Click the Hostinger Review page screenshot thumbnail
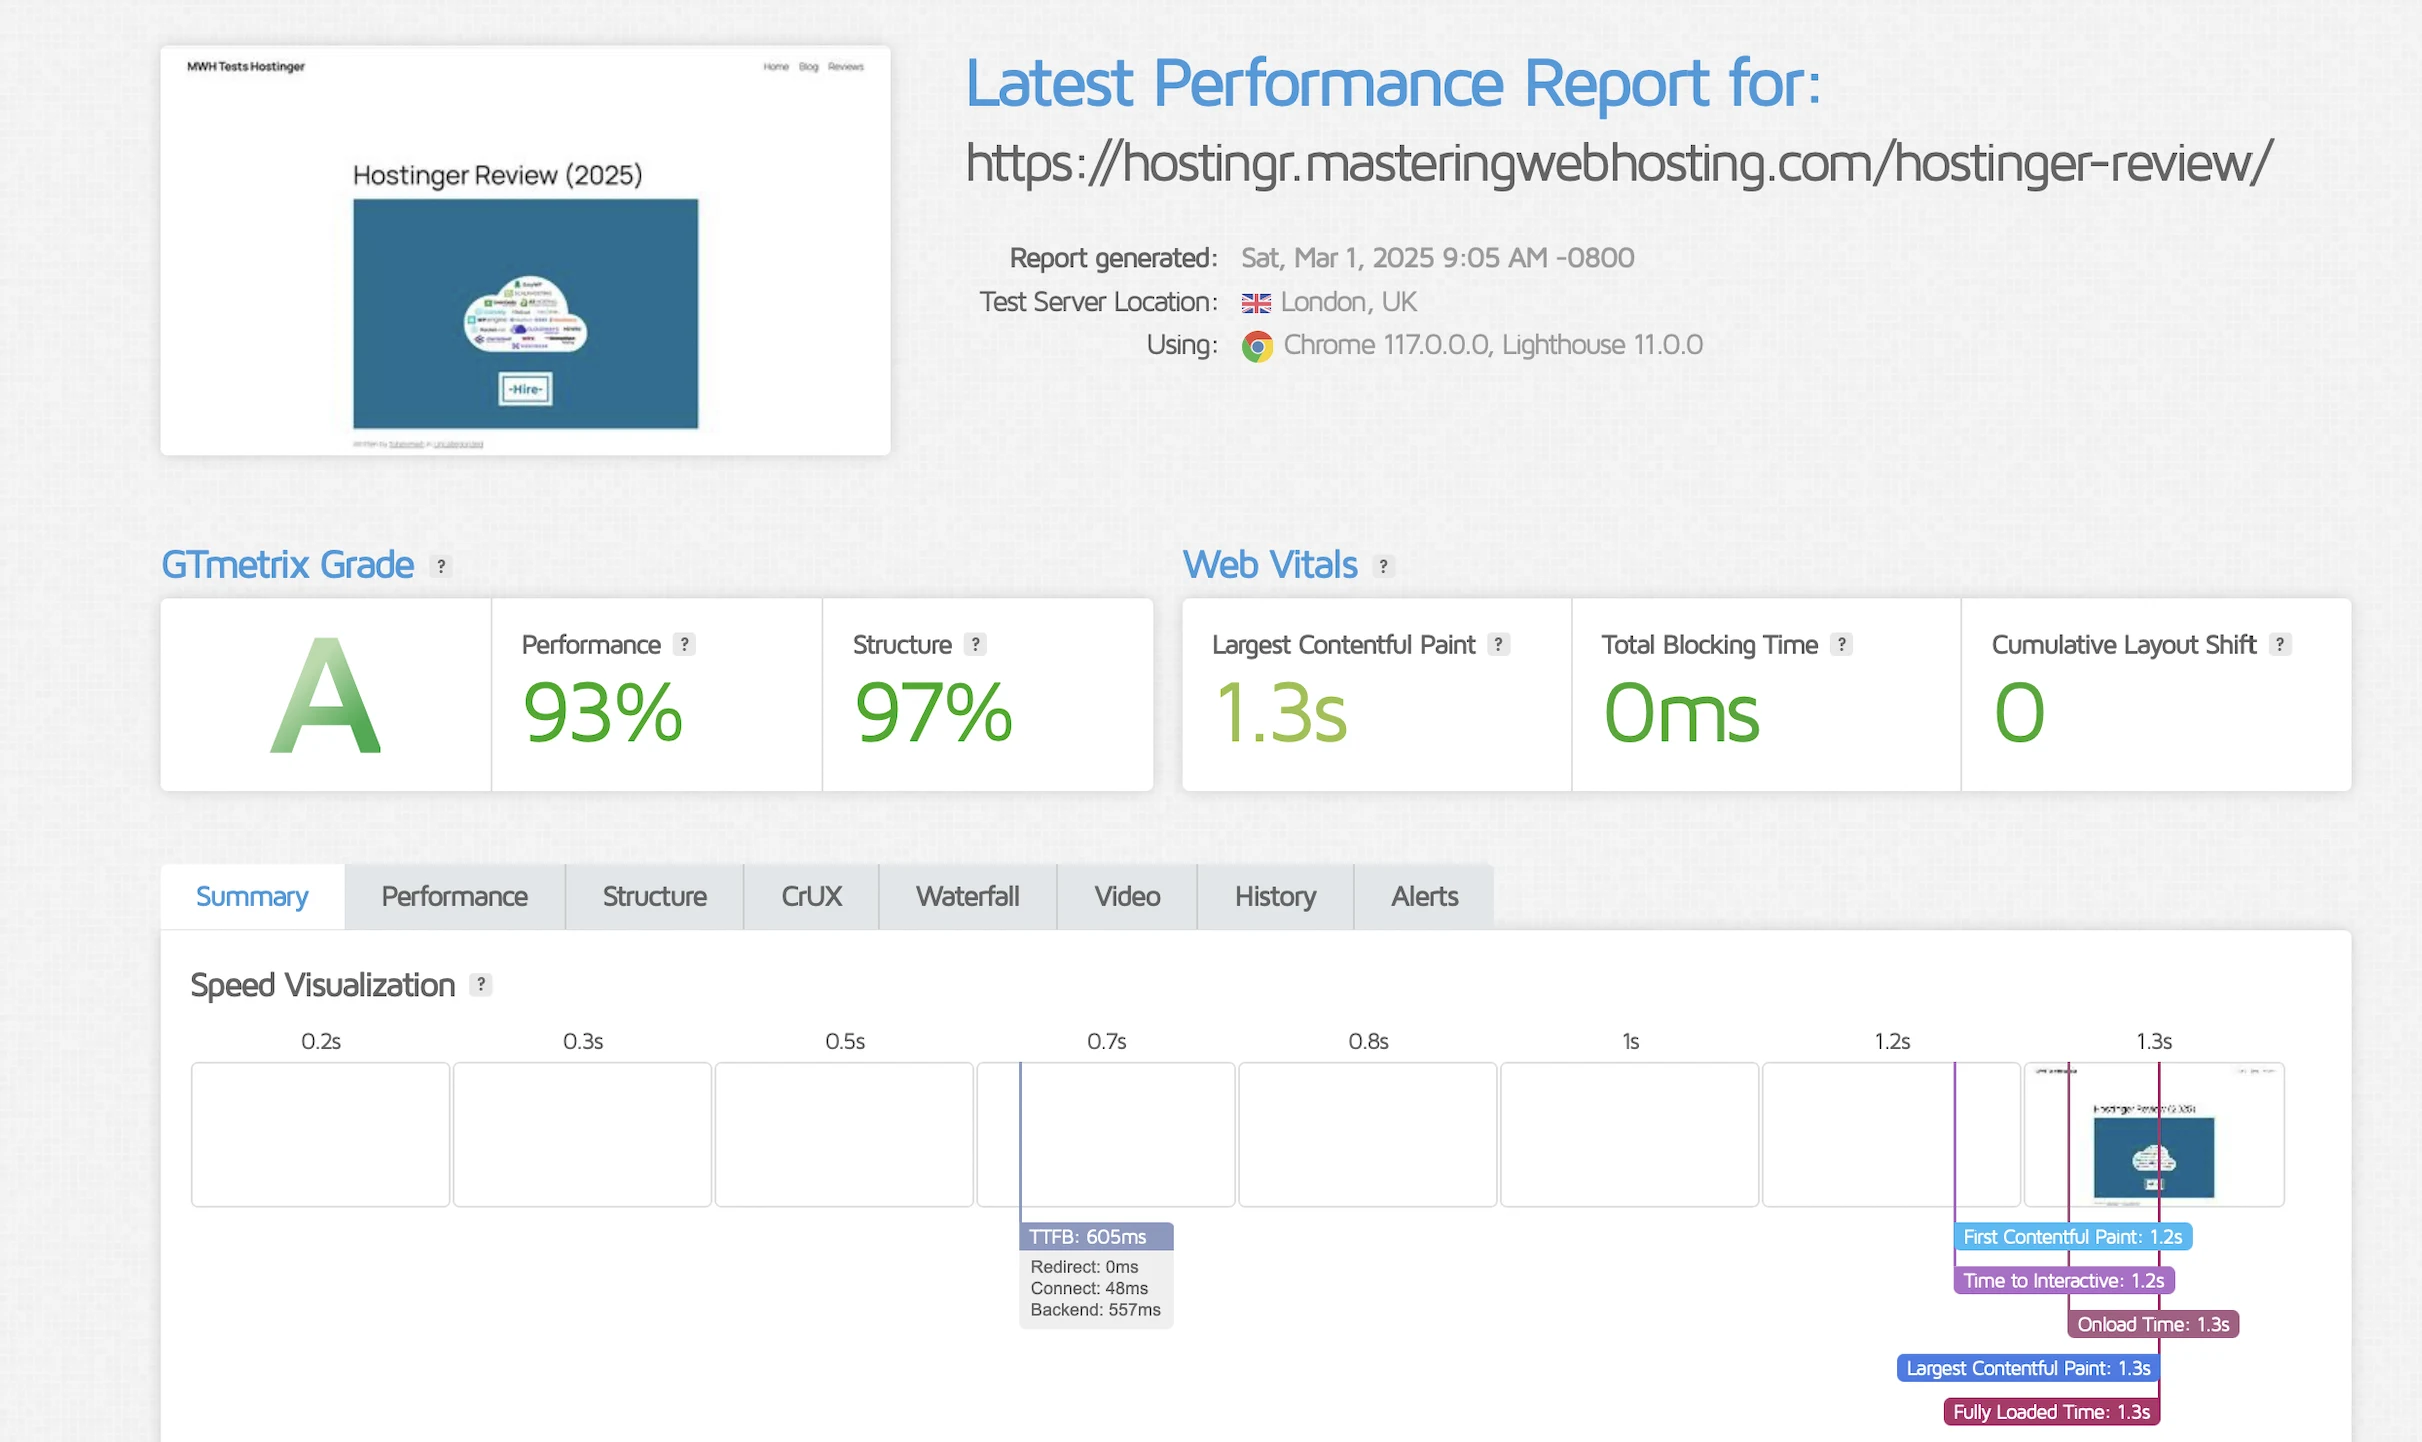This screenshot has height=1442, width=2422. click(525, 251)
